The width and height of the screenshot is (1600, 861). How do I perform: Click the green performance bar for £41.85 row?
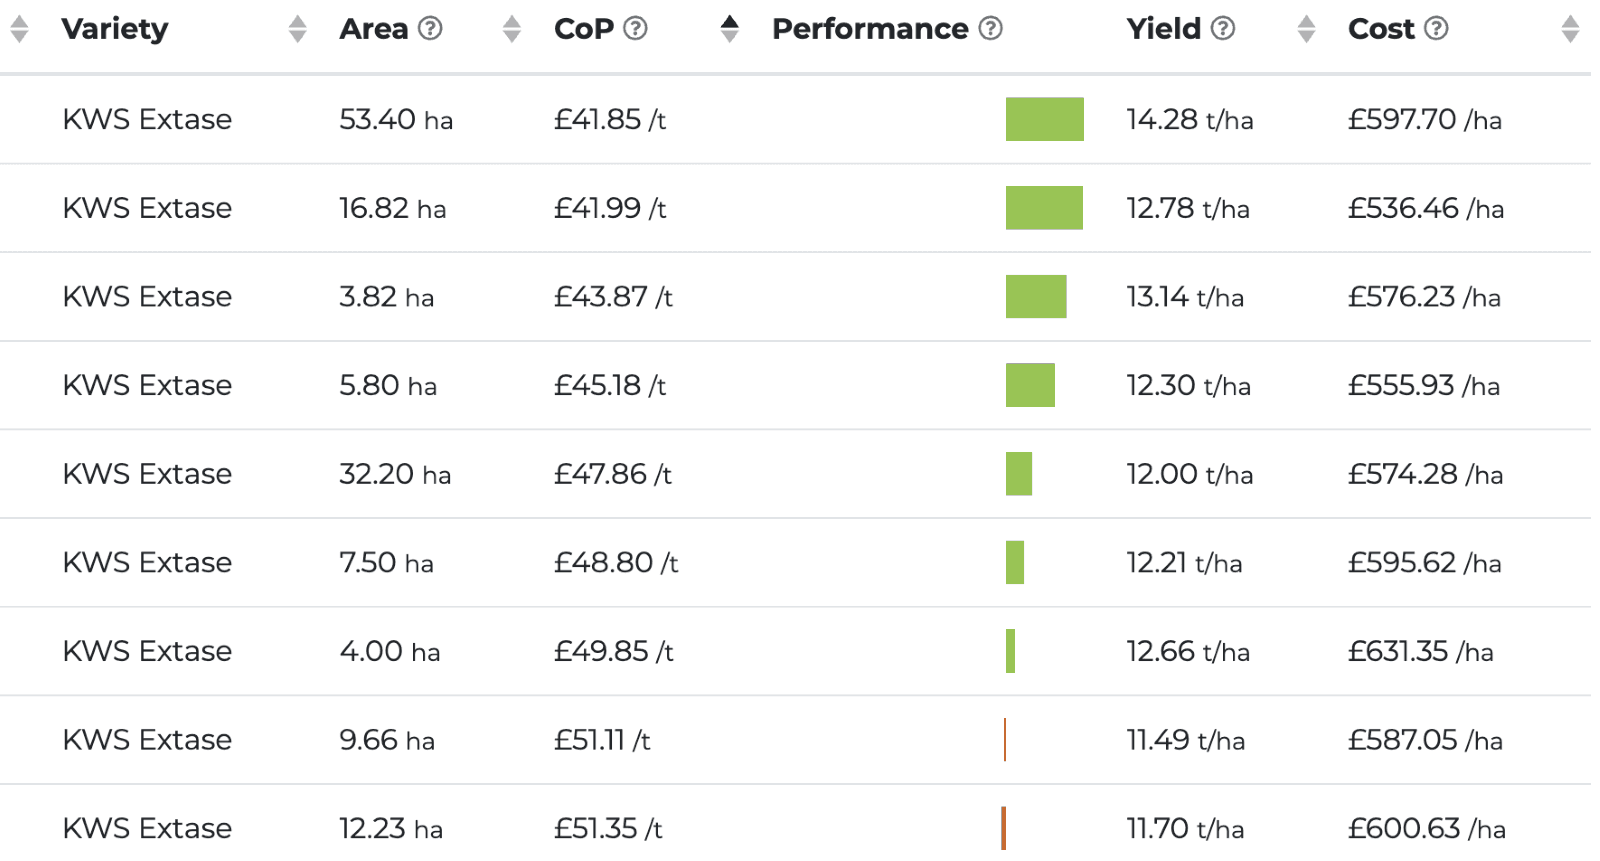1044,119
